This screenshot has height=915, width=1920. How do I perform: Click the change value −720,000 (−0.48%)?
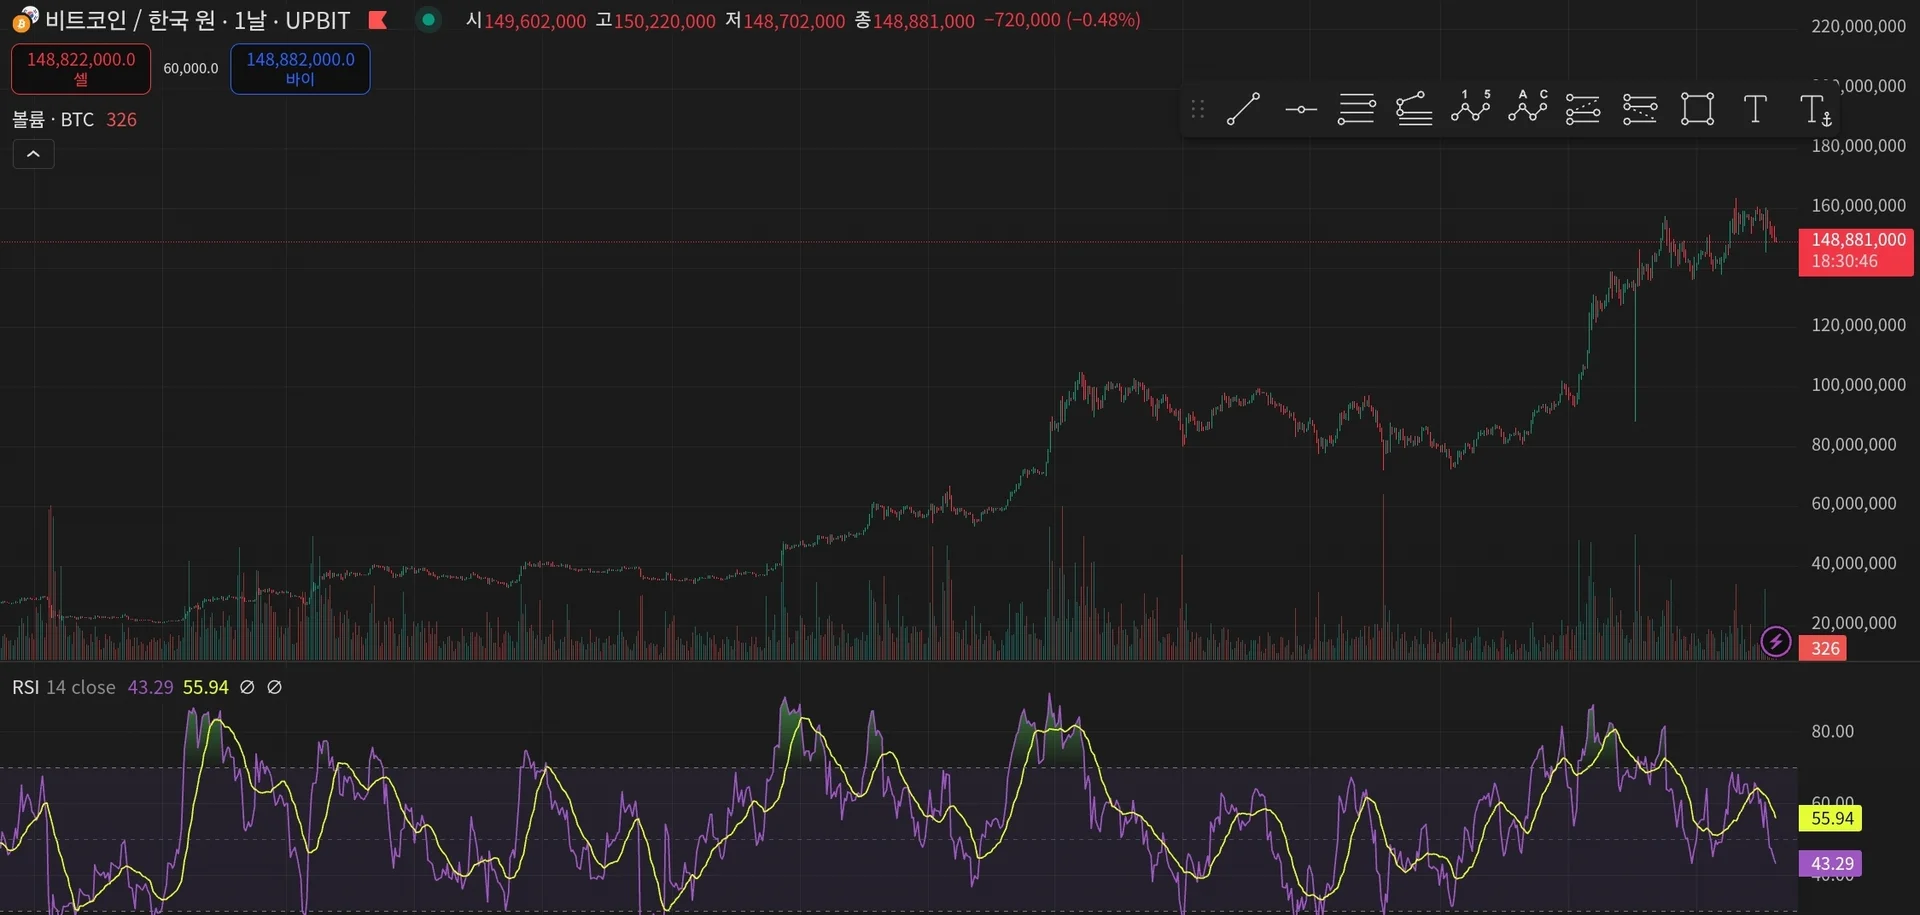1062,20
